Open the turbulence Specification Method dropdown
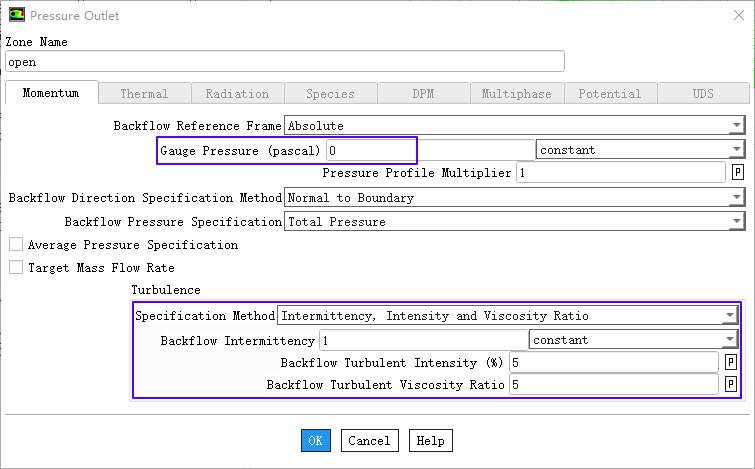This screenshot has height=469, width=755. [x=507, y=316]
